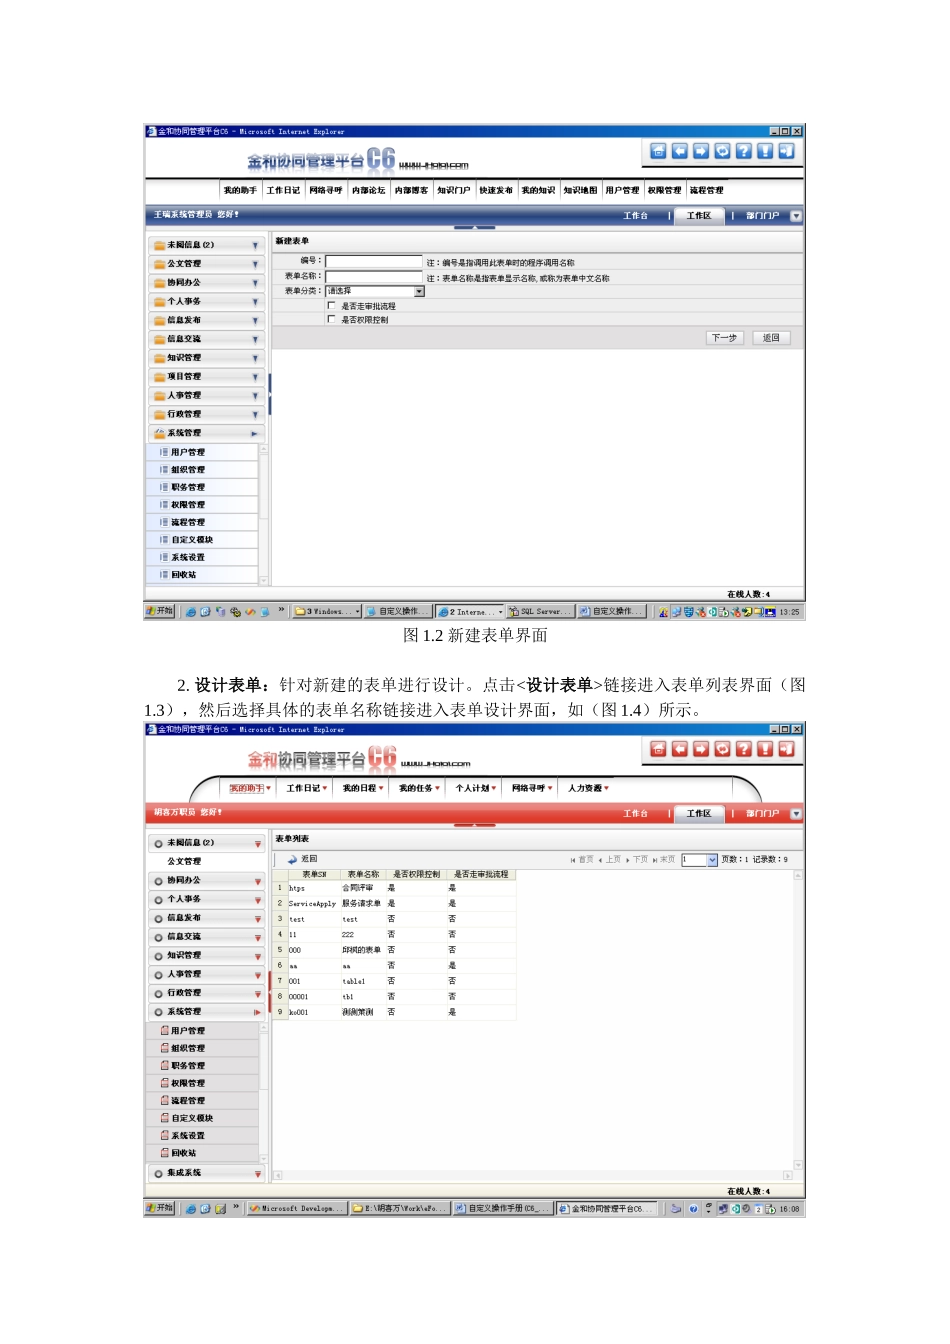This screenshot has width=950, height=1344.
Task: Click page icon beside 回收站 in 表单列表 sidebar
Action: tap(164, 1153)
